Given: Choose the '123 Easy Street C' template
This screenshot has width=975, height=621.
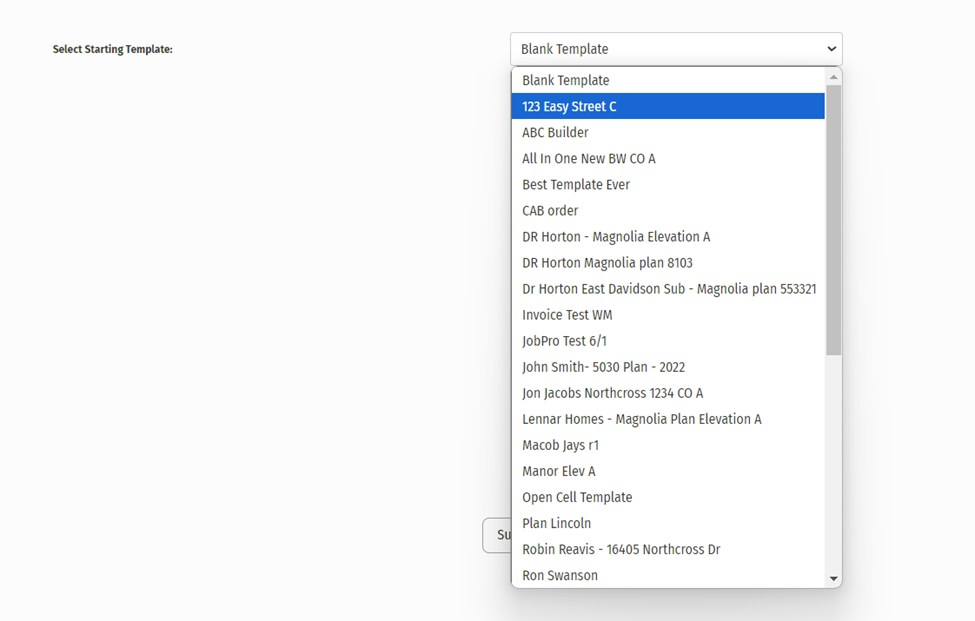Looking at the screenshot, I should point(570,106).
